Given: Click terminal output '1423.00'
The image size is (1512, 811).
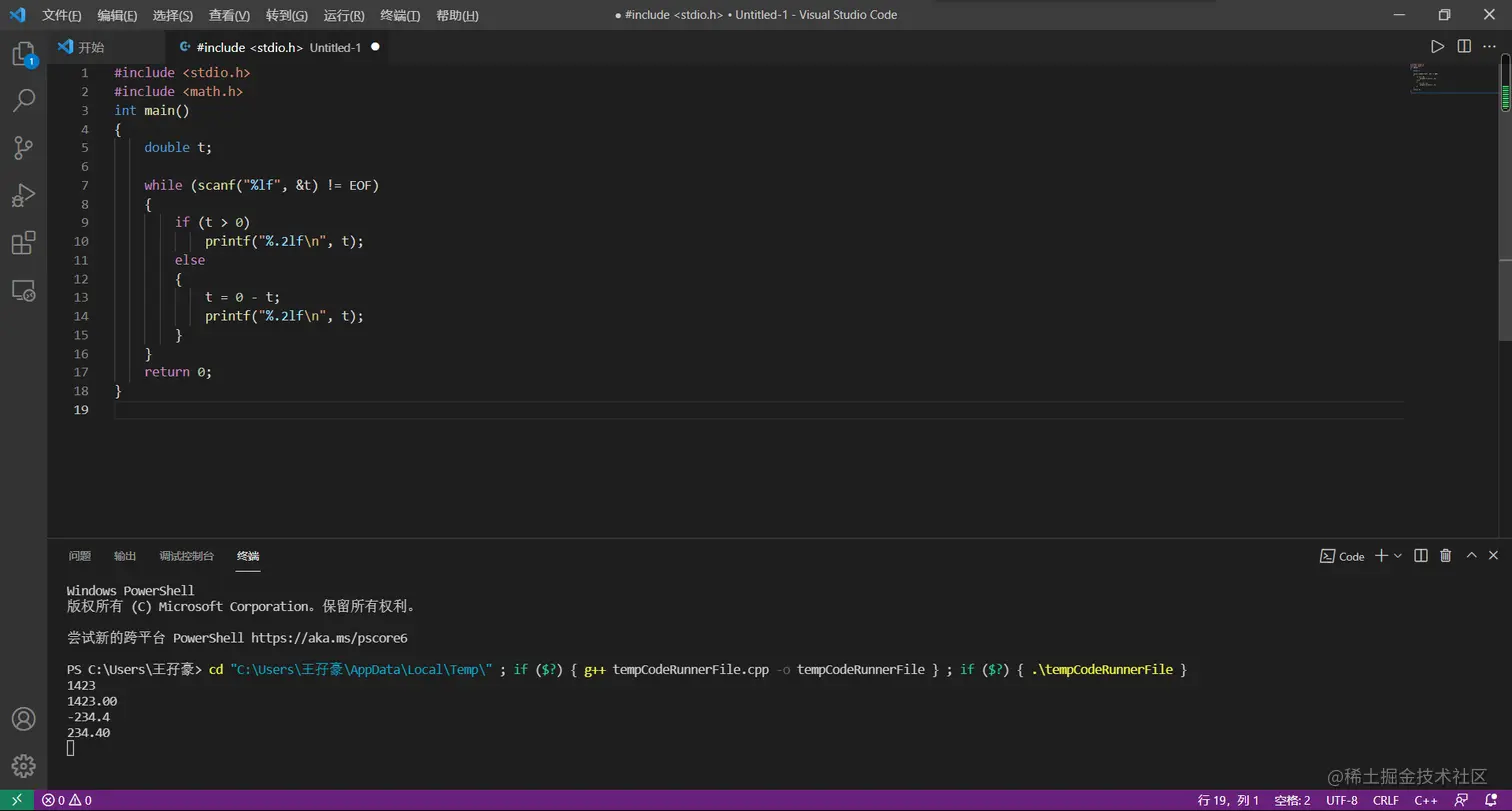Looking at the screenshot, I should 92,701.
